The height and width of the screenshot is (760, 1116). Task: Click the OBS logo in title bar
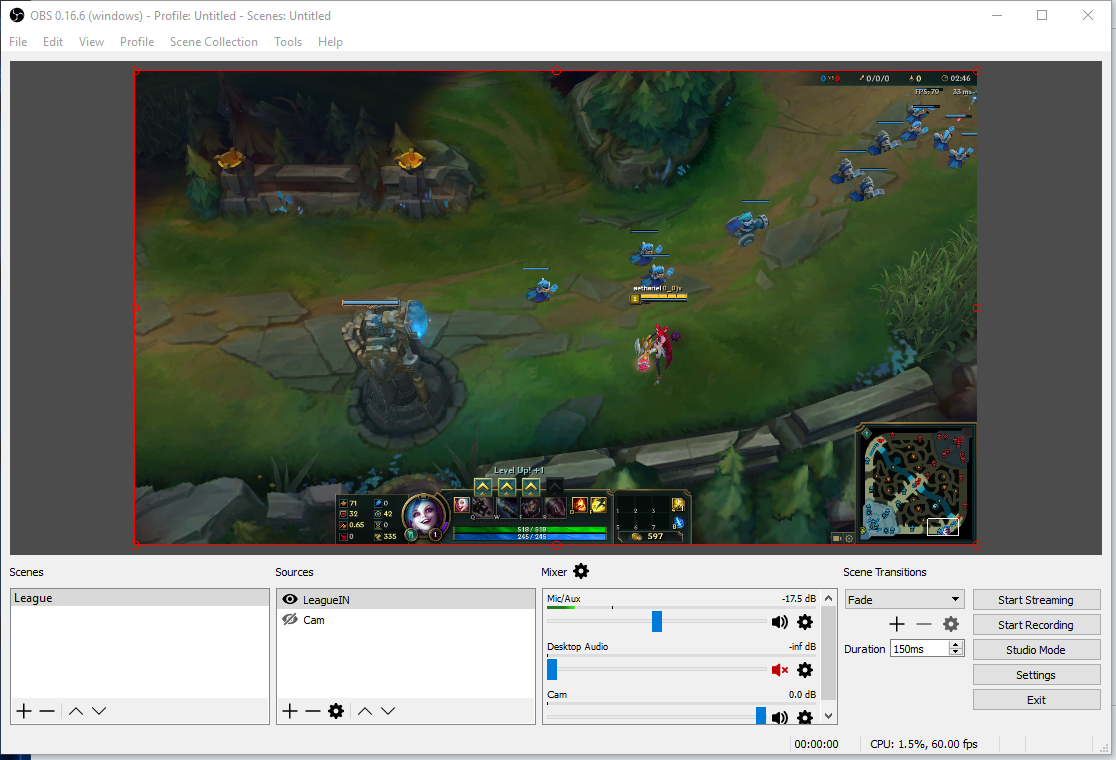17,15
